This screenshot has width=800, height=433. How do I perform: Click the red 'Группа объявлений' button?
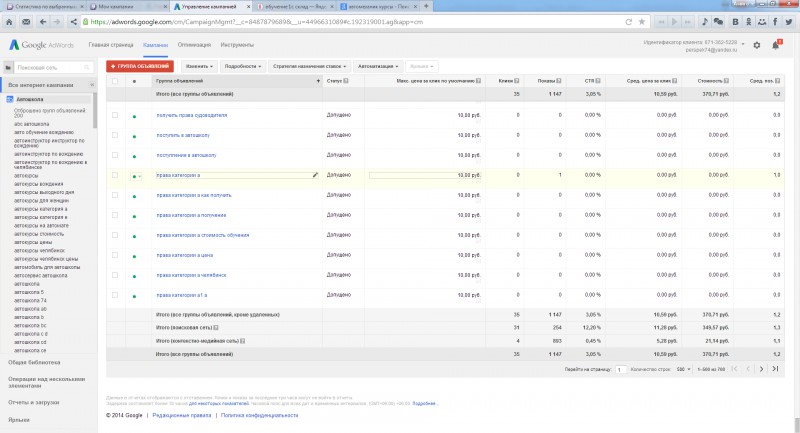pos(140,66)
